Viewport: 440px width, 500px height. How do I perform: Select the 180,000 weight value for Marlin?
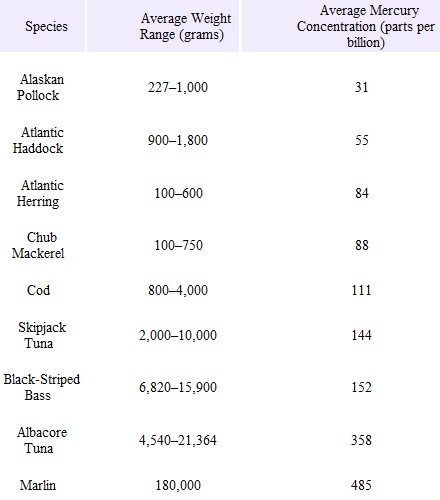point(178,485)
